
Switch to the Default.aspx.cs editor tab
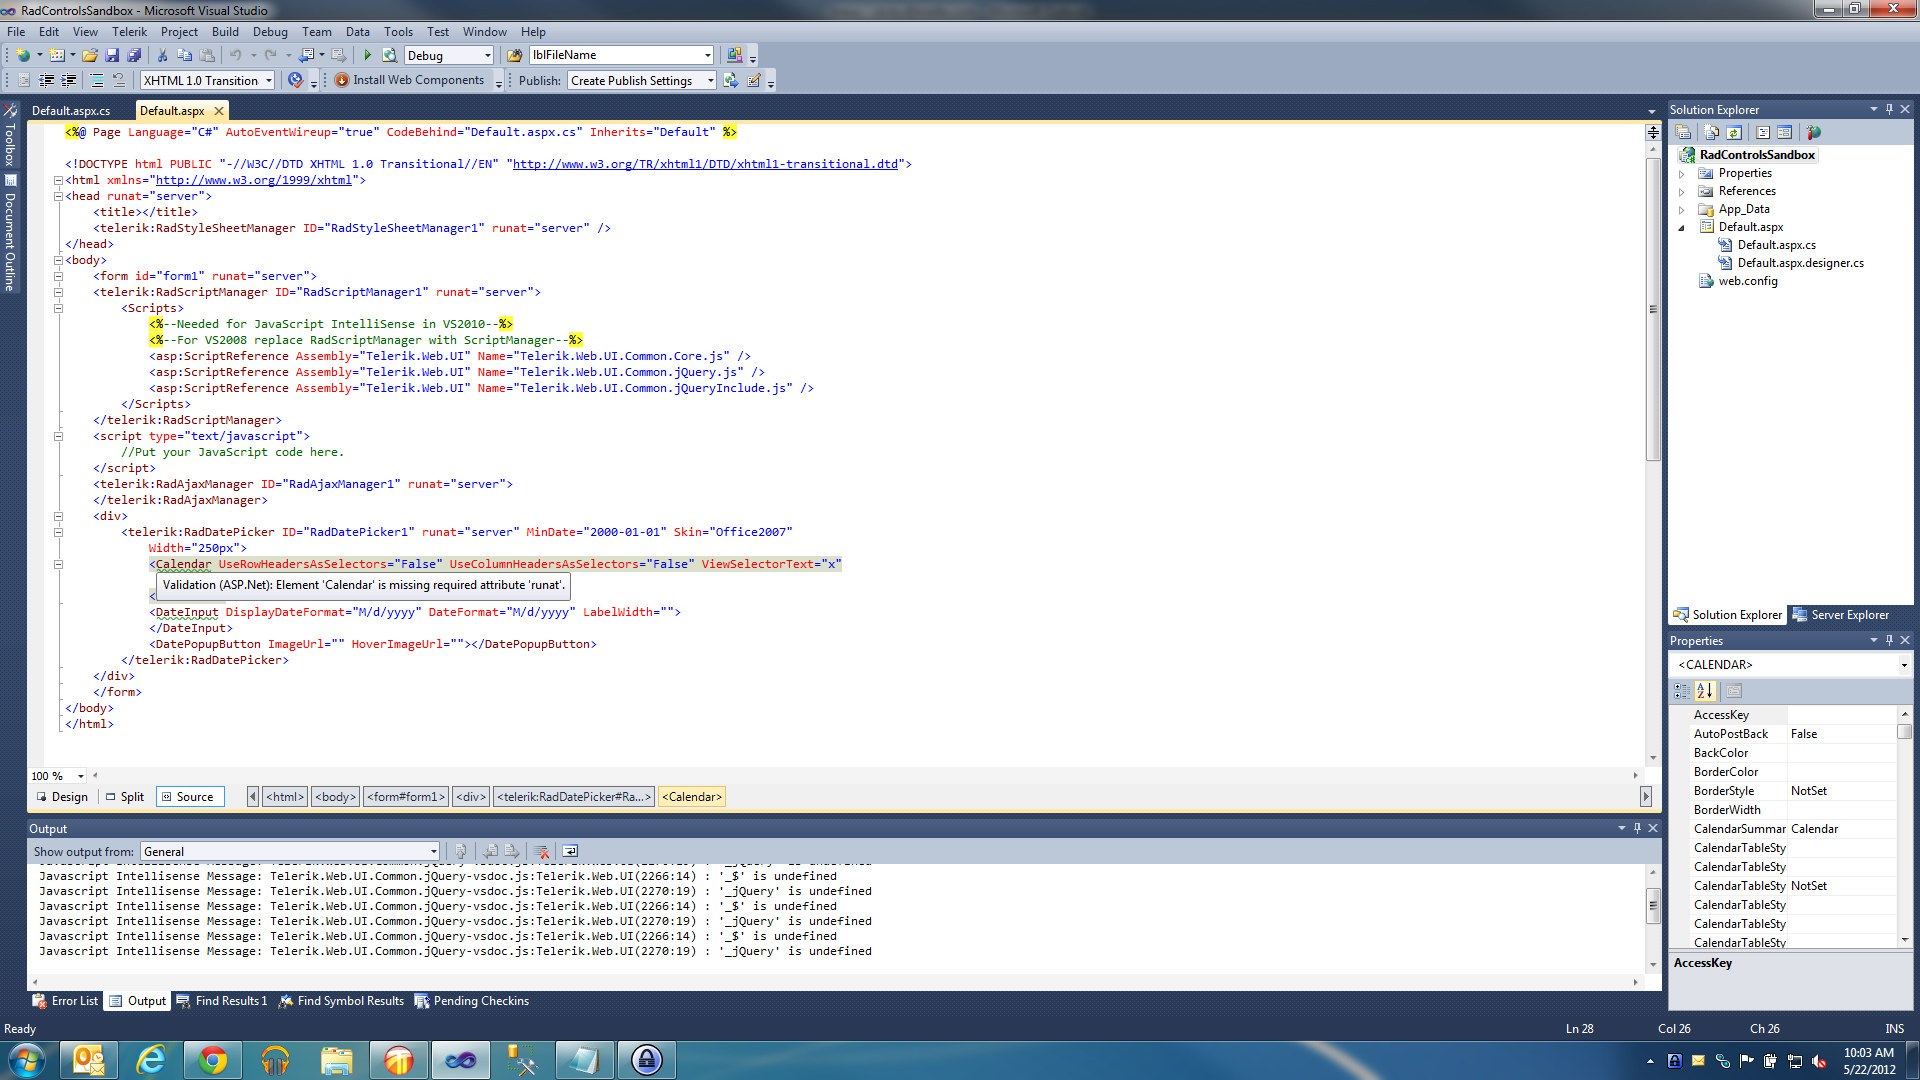coord(71,110)
